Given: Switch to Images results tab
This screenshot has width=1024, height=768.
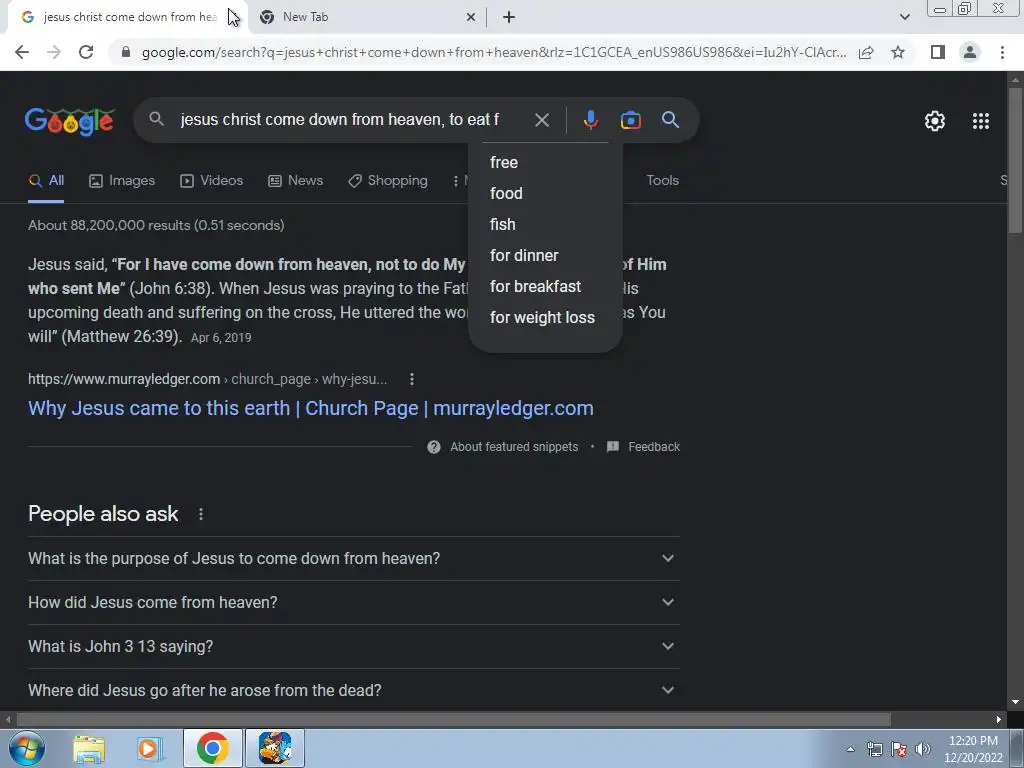Looking at the screenshot, I should click(x=122, y=181).
